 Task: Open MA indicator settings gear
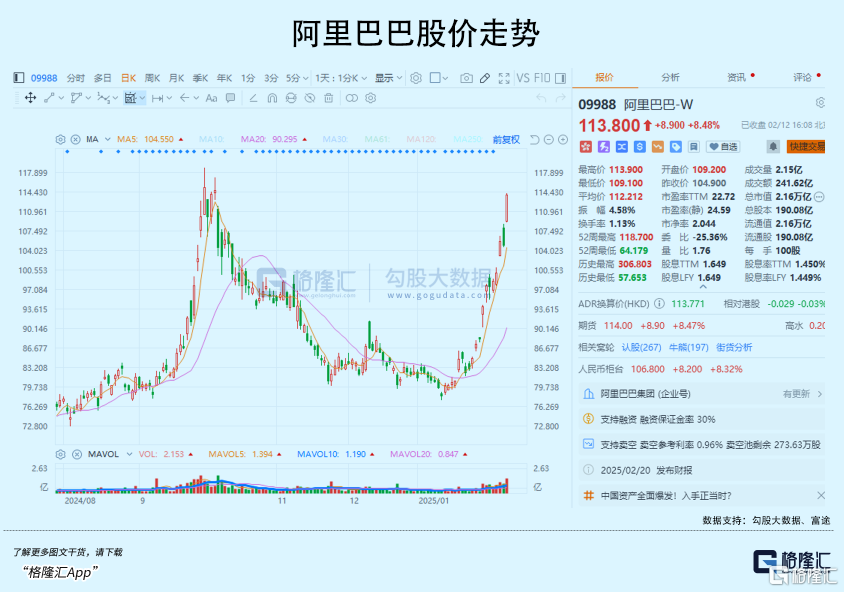coord(60,139)
